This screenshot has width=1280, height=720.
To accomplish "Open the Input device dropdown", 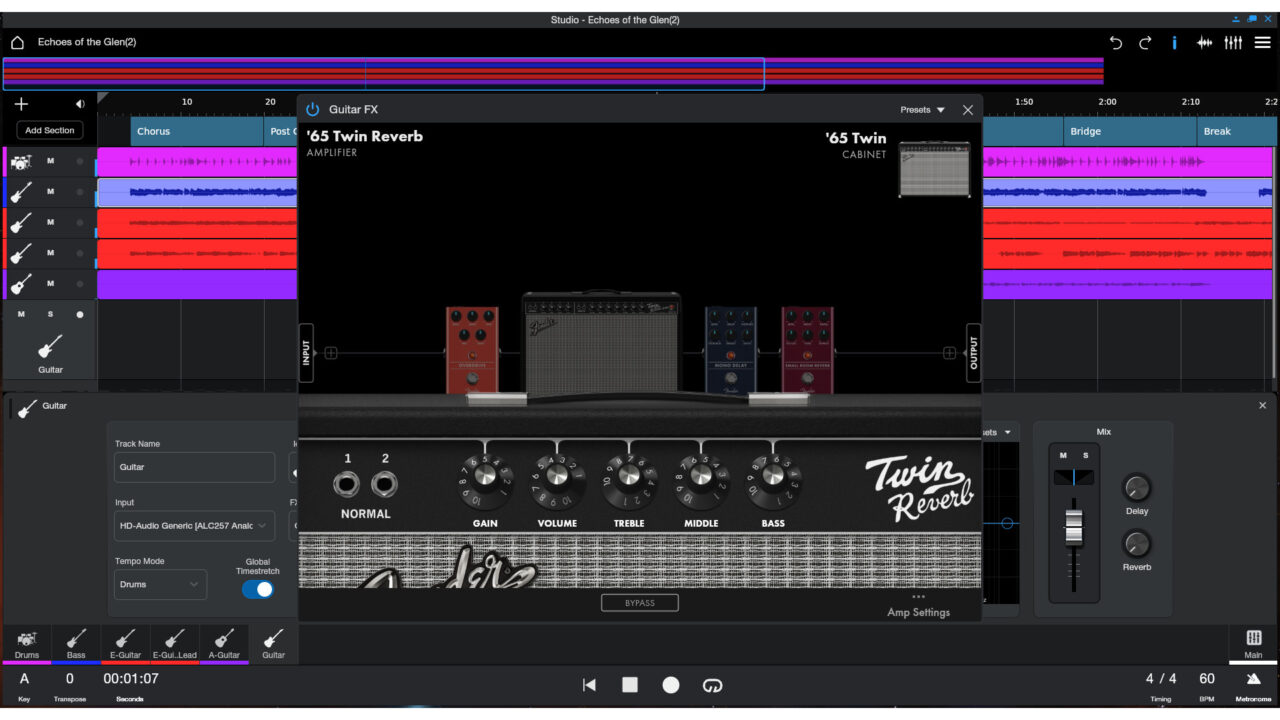I will tap(195, 525).
